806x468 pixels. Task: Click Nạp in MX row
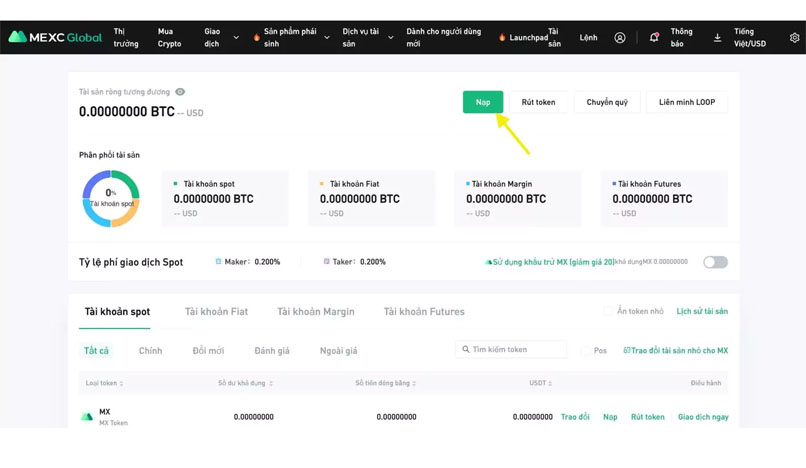[610, 417]
